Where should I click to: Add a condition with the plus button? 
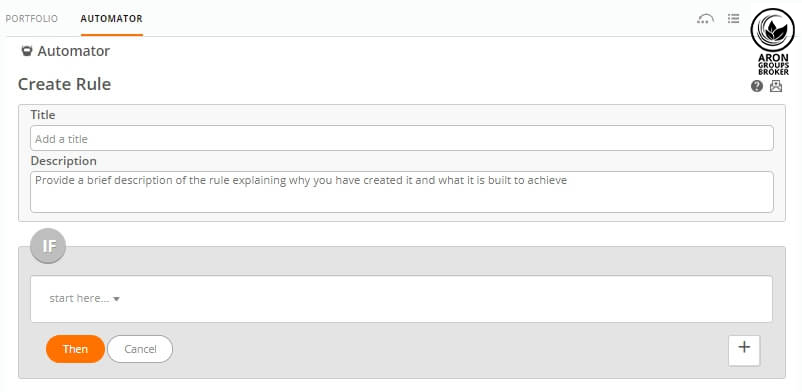pos(744,351)
